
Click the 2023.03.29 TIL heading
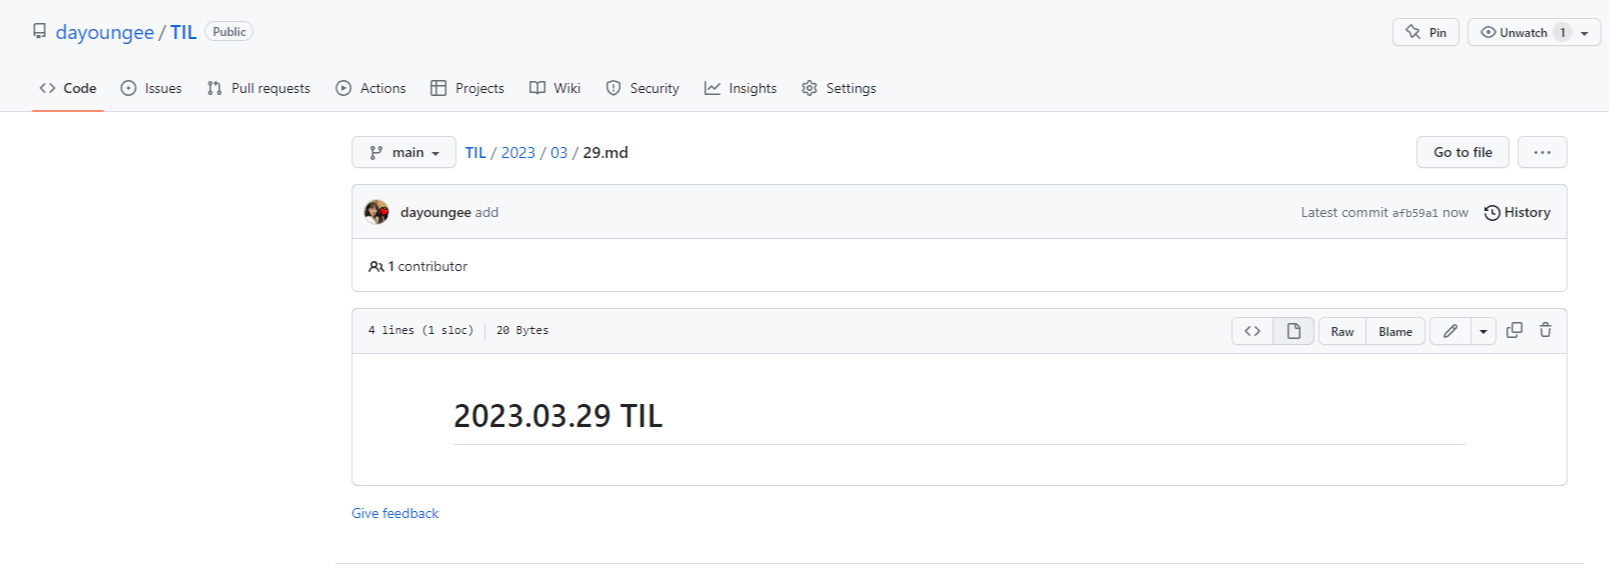click(558, 415)
